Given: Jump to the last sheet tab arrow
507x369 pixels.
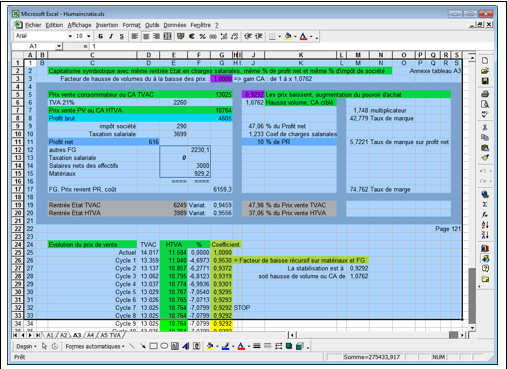Looking at the screenshot, I should click(x=38, y=335).
